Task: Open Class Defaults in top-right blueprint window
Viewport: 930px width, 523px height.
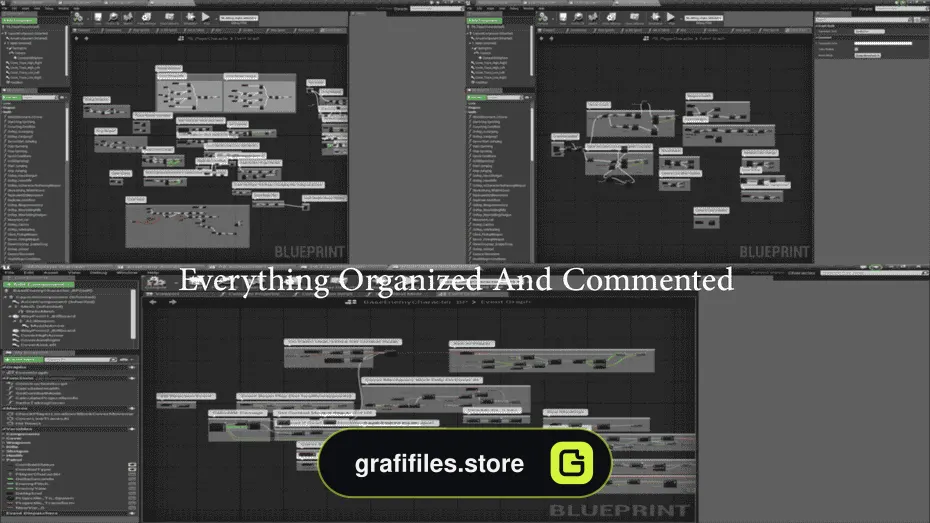Action: (x=635, y=18)
